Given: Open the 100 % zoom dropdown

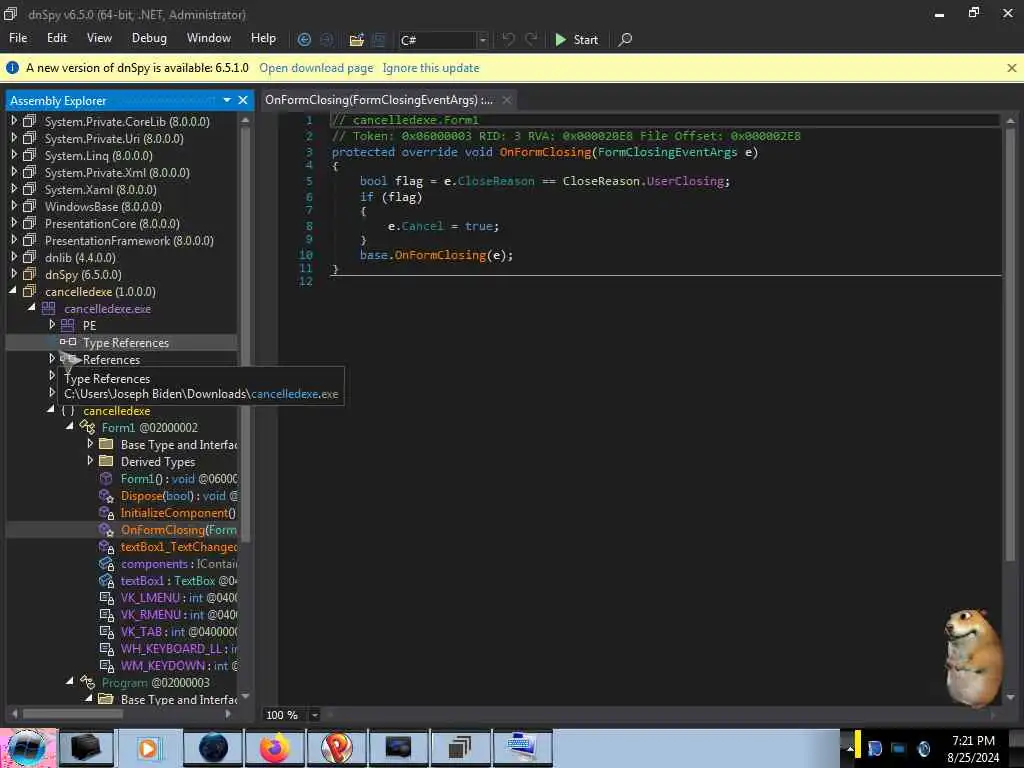Looking at the screenshot, I should point(314,715).
